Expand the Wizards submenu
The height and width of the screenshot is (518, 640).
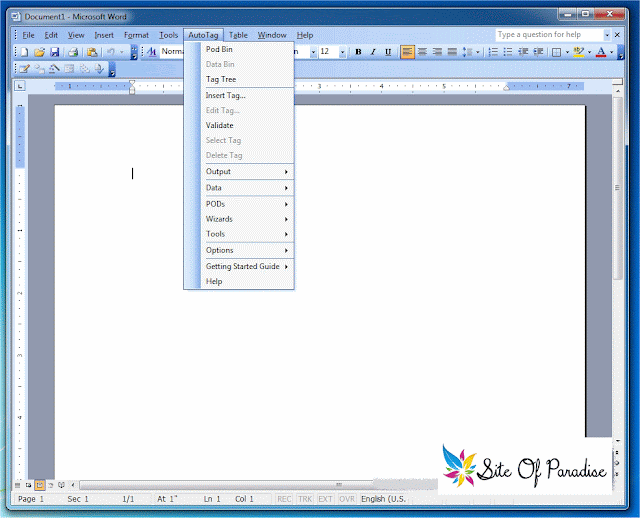[x=247, y=219]
